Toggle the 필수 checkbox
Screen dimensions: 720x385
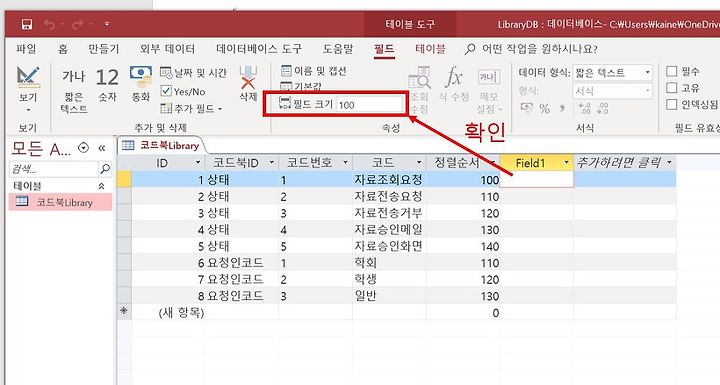(x=672, y=71)
